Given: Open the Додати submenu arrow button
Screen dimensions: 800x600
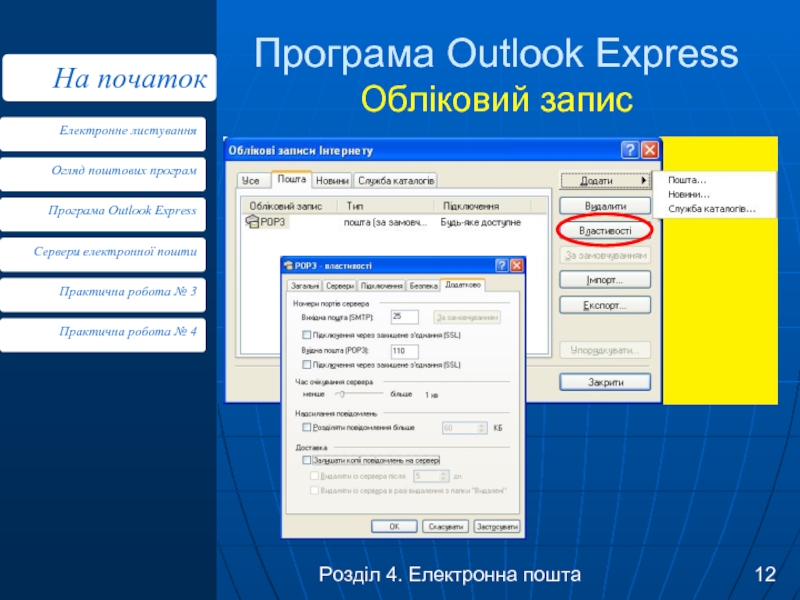Looking at the screenshot, I should pos(643,180).
